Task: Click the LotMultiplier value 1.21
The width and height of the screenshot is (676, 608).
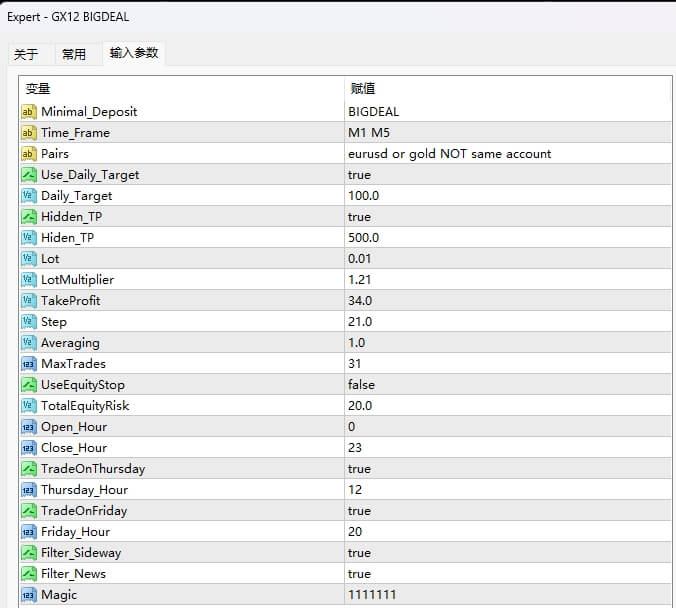Action: 360,280
